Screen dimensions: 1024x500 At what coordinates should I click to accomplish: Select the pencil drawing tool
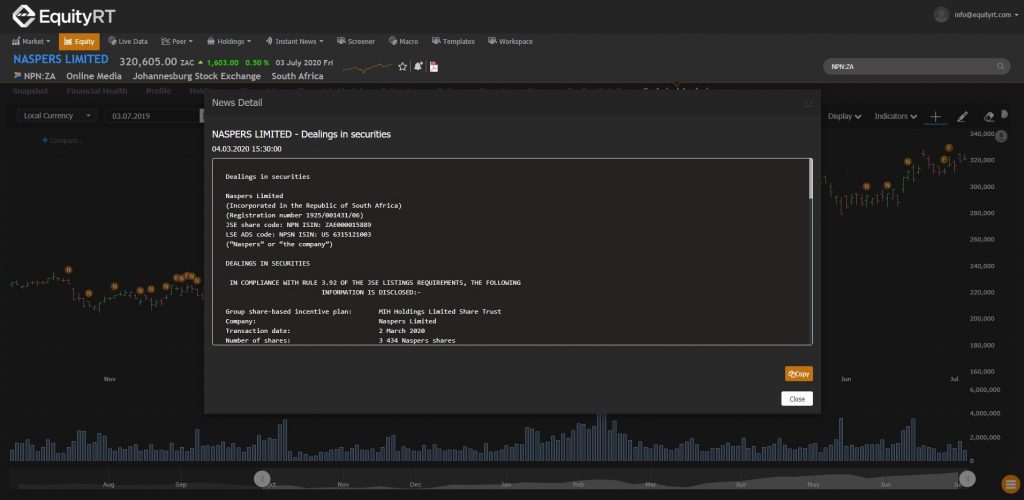pyautogui.click(x=962, y=116)
